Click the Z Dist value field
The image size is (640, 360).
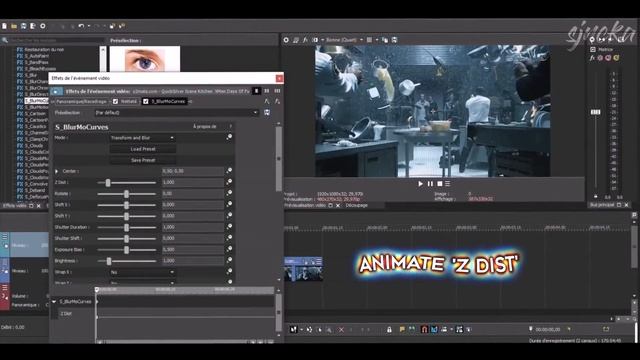(x=193, y=182)
